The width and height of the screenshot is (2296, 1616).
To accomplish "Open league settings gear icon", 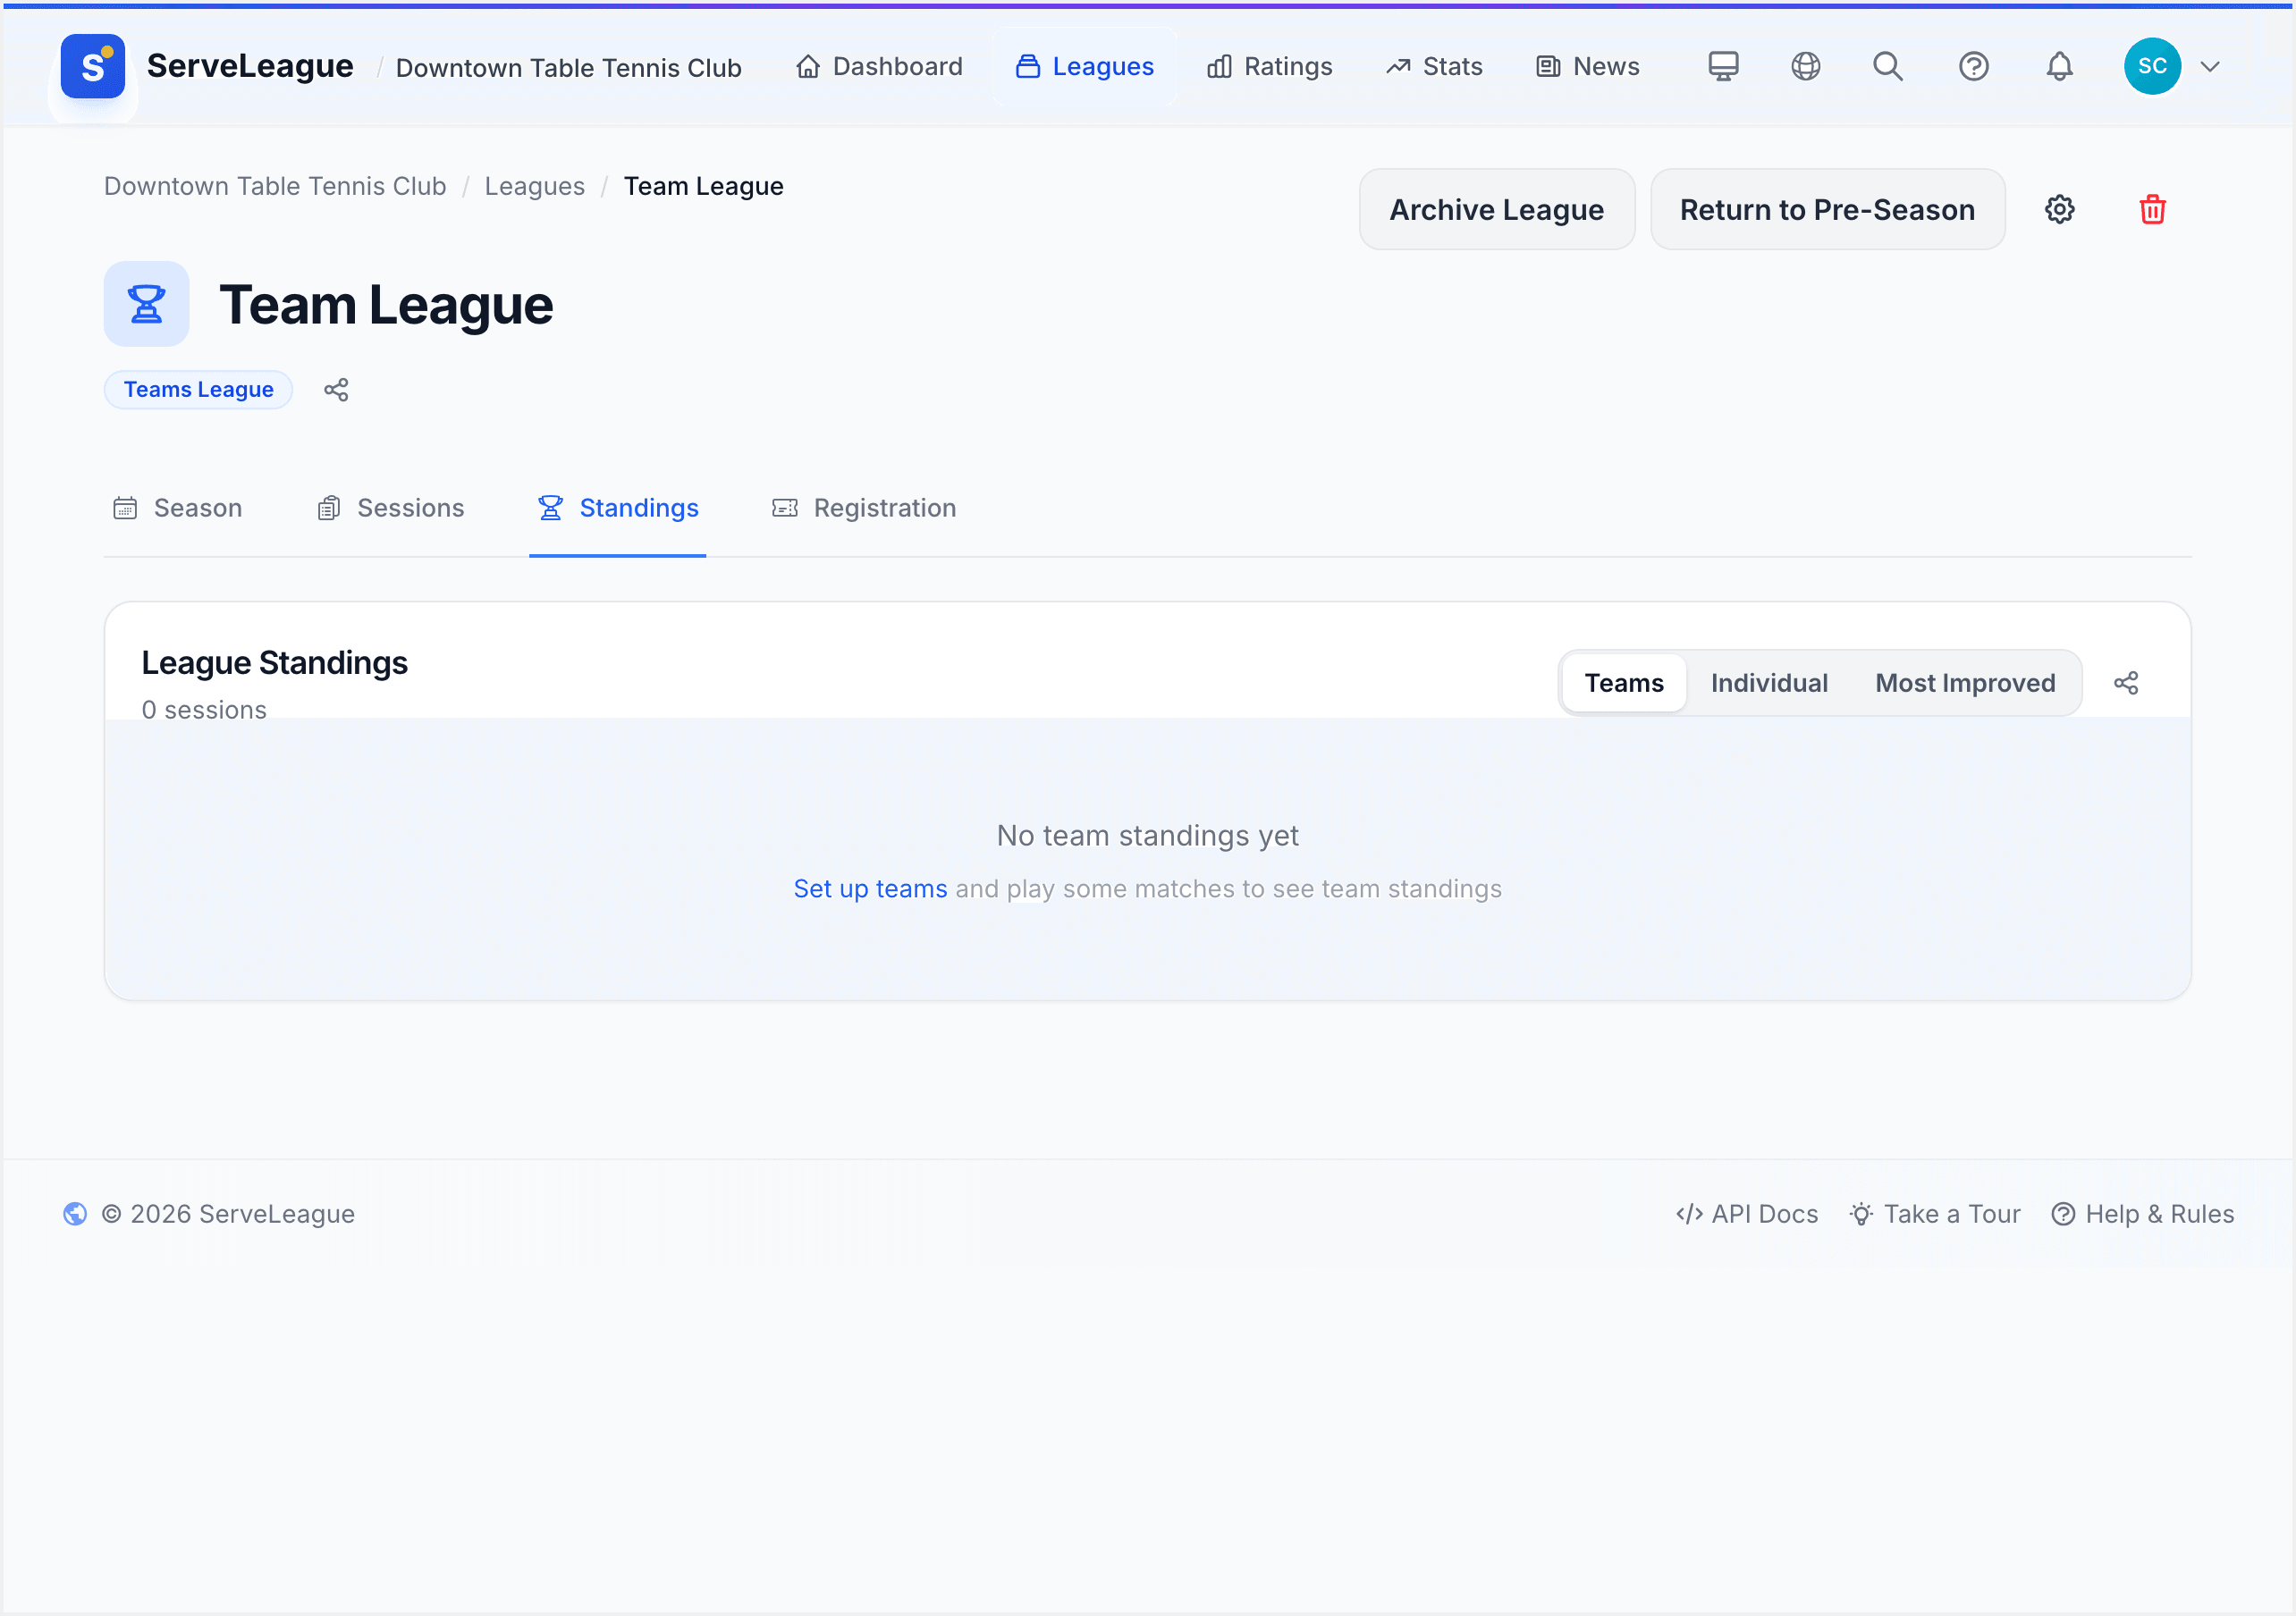I will click(2060, 209).
